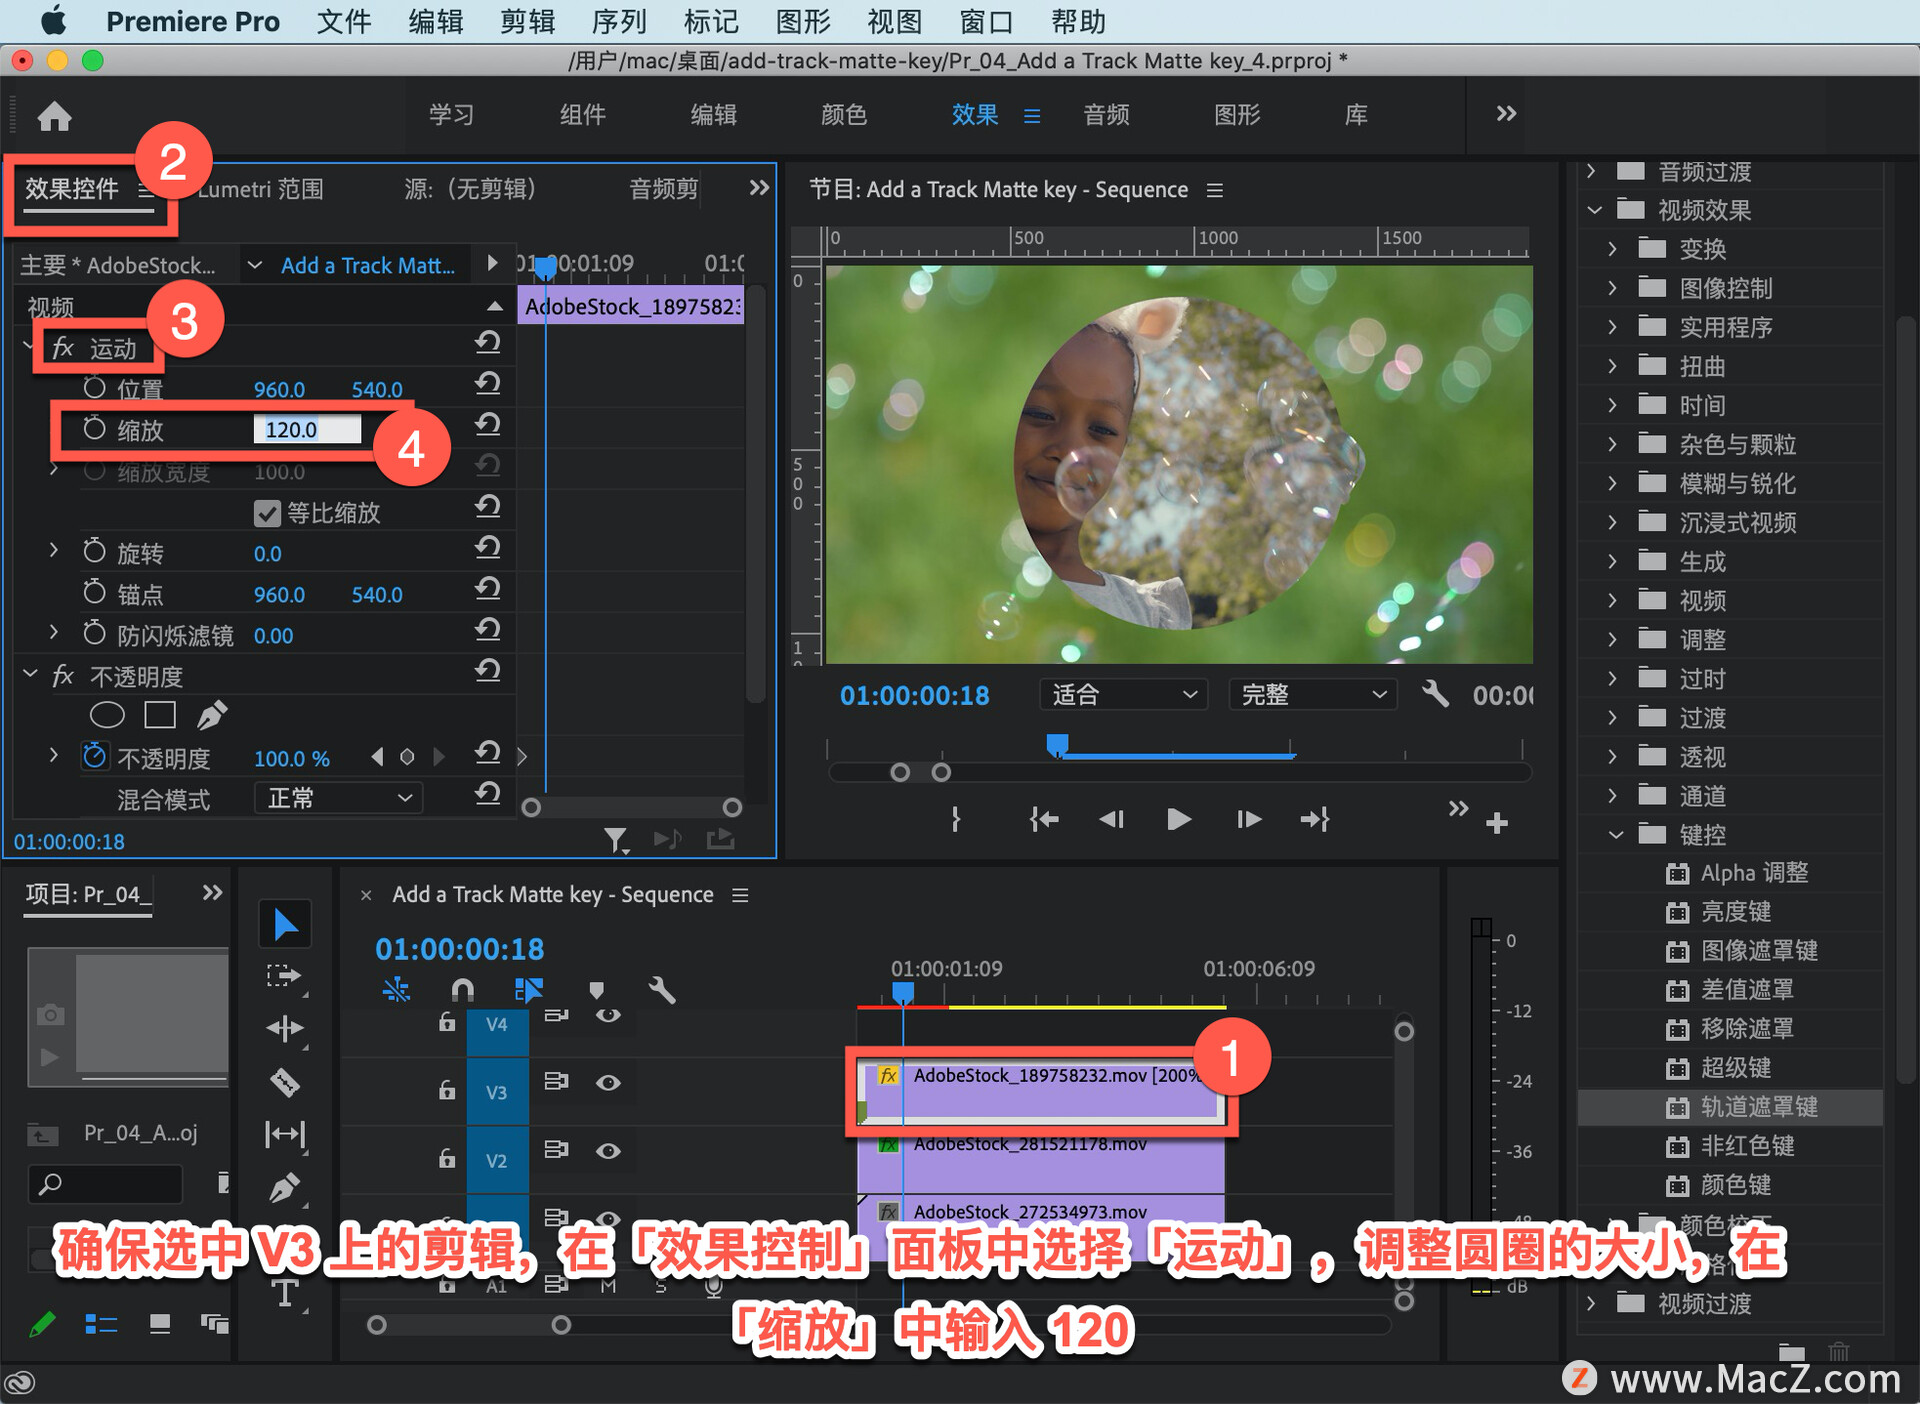
Task: Open the 序列 menu
Action: point(618,21)
